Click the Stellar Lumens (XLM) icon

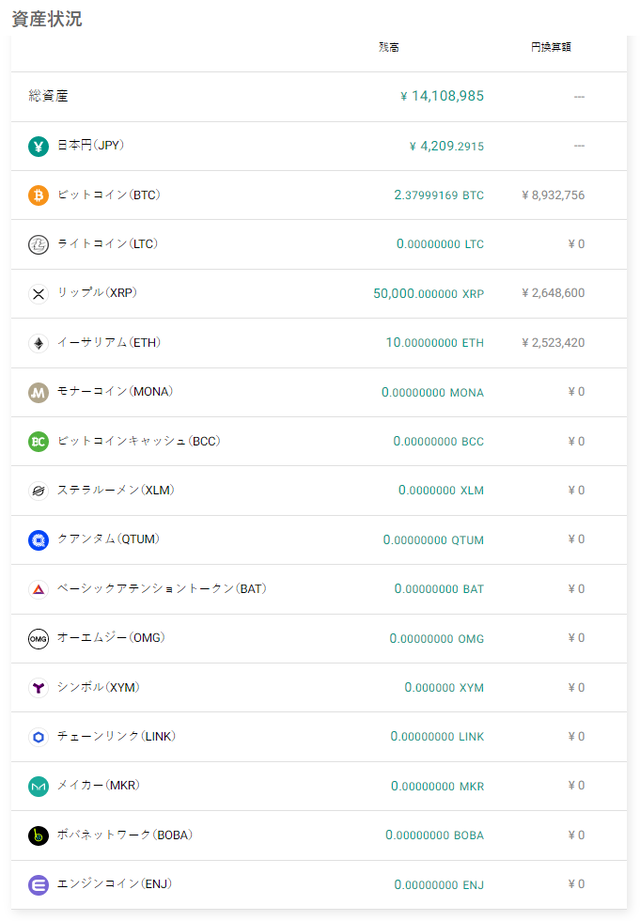coord(38,490)
